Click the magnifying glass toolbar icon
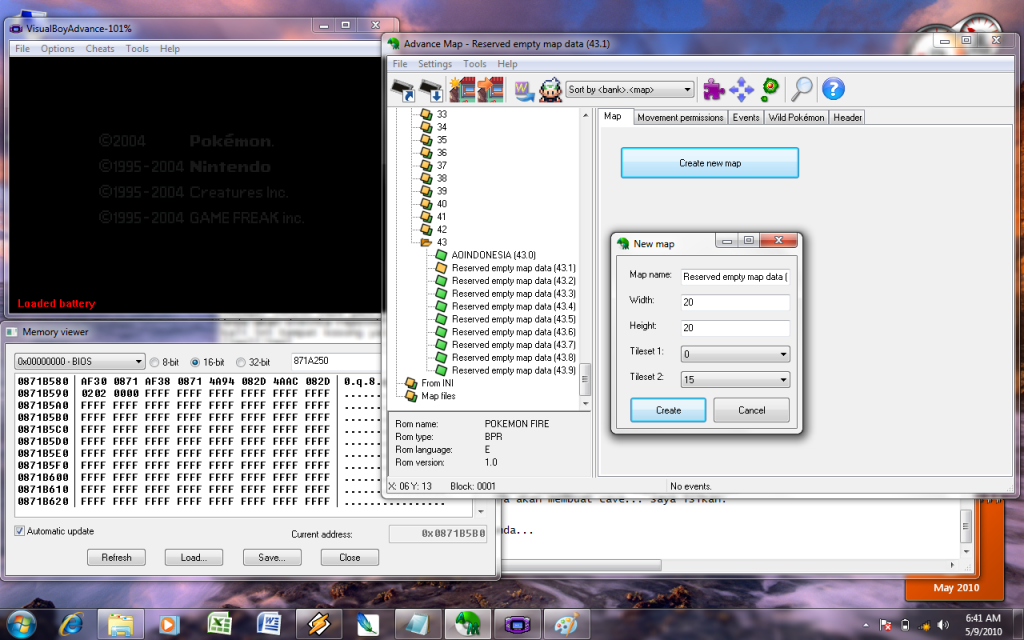Screen dimensions: 1024x640 point(801,89)
